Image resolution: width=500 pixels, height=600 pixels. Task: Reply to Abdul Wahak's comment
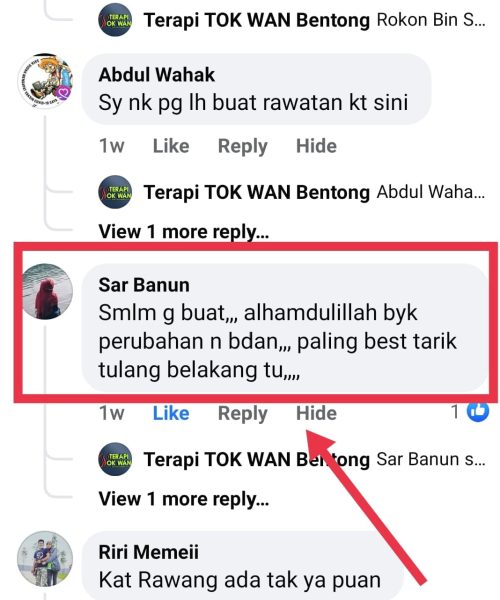click(x=243, y=147)
